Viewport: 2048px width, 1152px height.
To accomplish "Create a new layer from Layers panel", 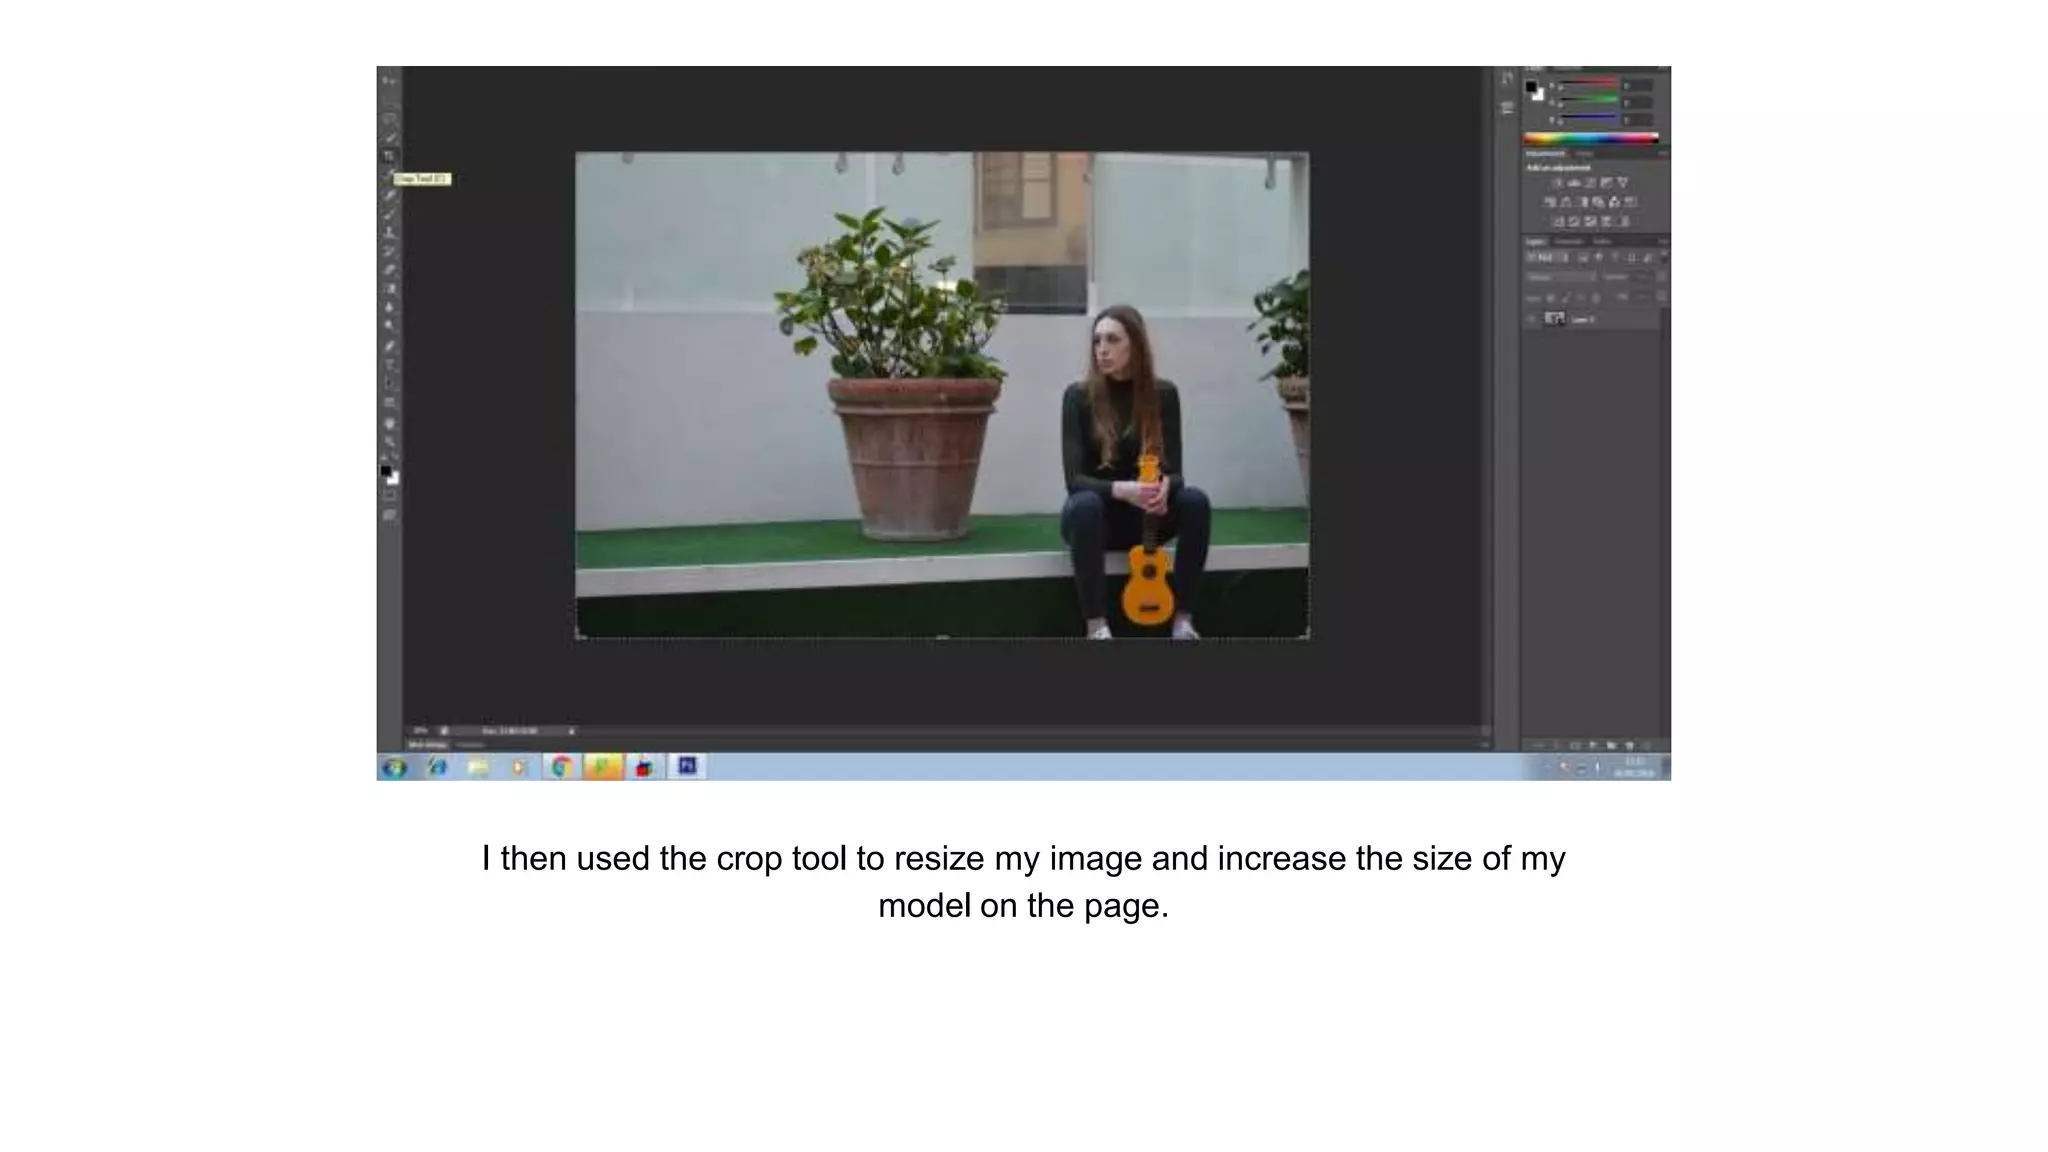I will [1629, 746].
